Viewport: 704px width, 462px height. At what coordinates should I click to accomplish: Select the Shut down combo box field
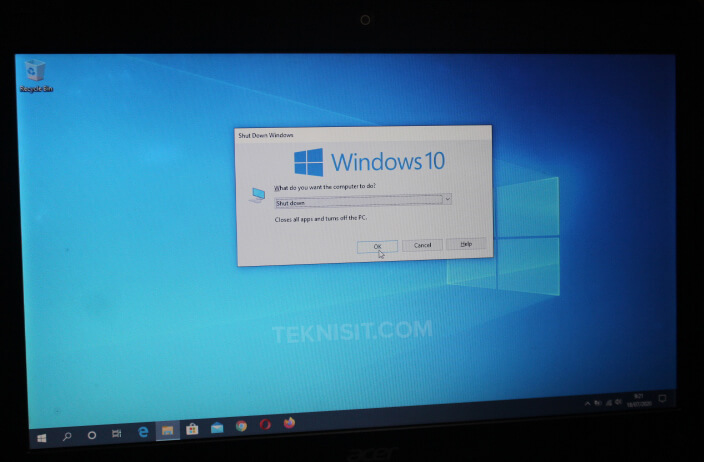[363, 201]
